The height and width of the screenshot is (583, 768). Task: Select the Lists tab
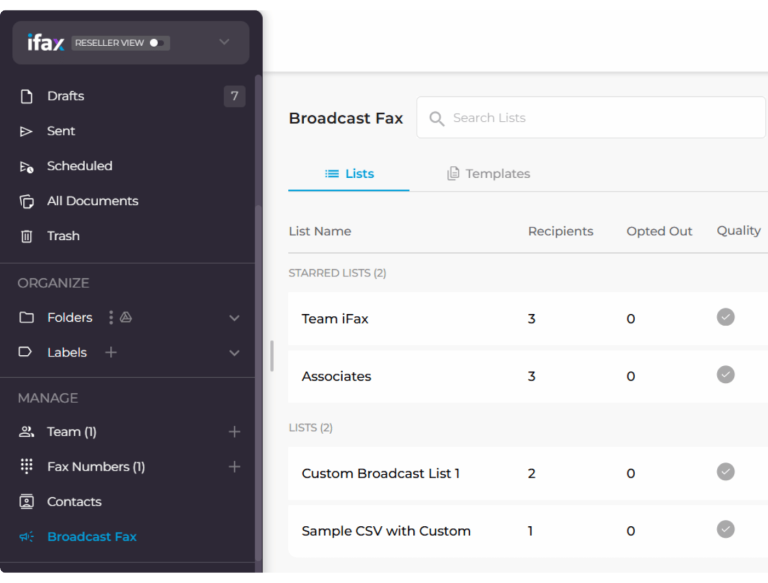(x=349, y=173)
